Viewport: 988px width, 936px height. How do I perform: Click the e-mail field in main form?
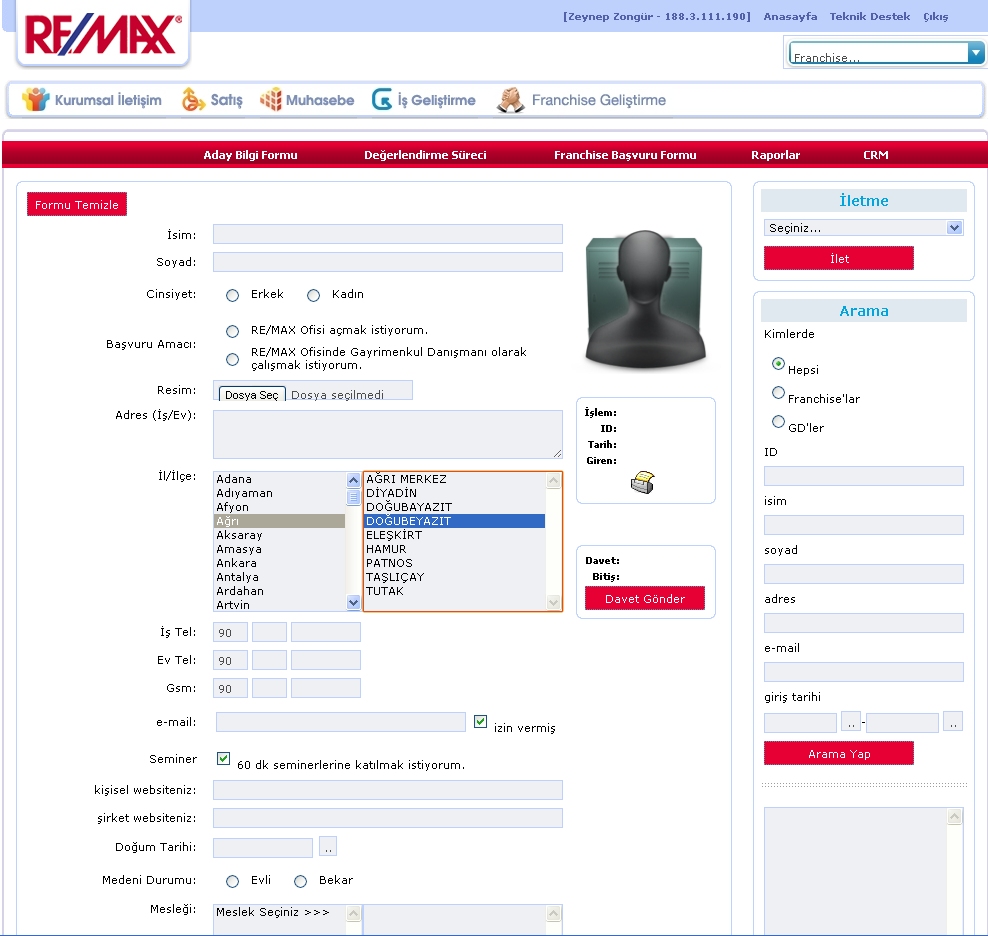340,722
